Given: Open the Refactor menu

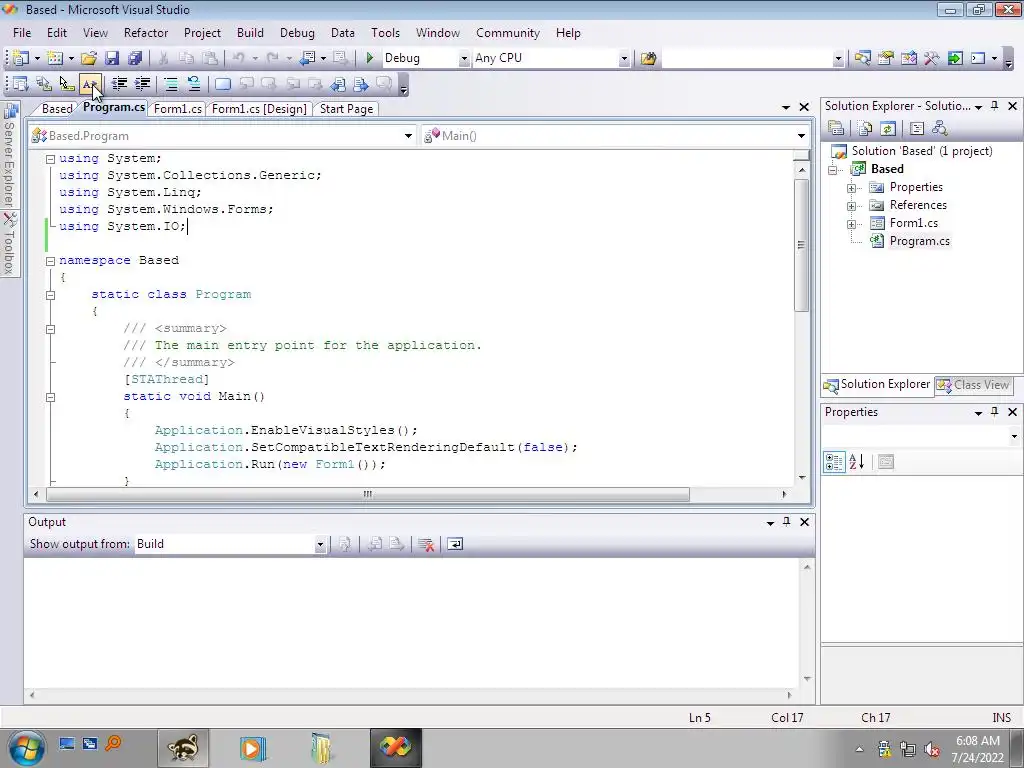Looking at the screenshot, I should [146, 33].
